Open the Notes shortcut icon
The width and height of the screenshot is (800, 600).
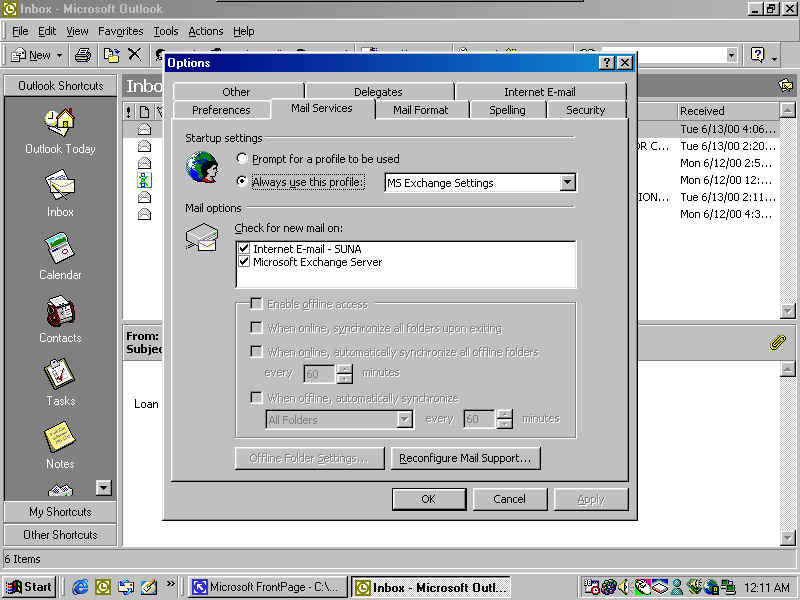coord(60,437)
